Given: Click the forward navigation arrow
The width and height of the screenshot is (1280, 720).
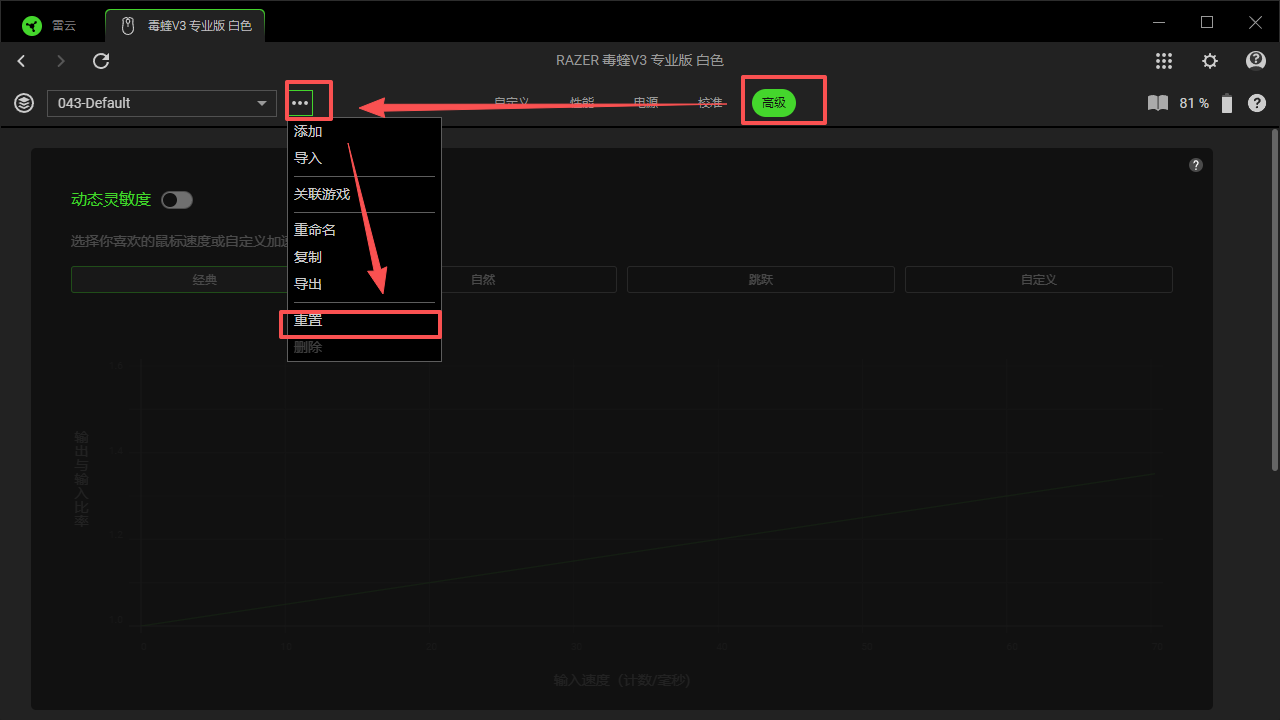Looking at the screenshot, I should (61, 61).
